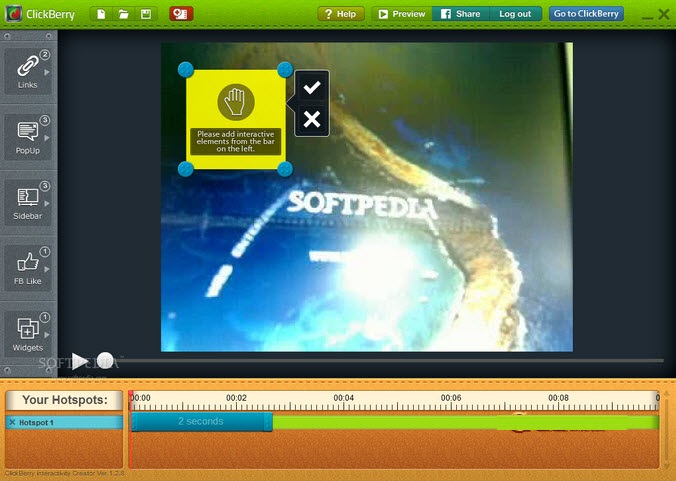This screenshot has width=676, height=481.
Task: Click the Preview button
Action: point(401,14)
